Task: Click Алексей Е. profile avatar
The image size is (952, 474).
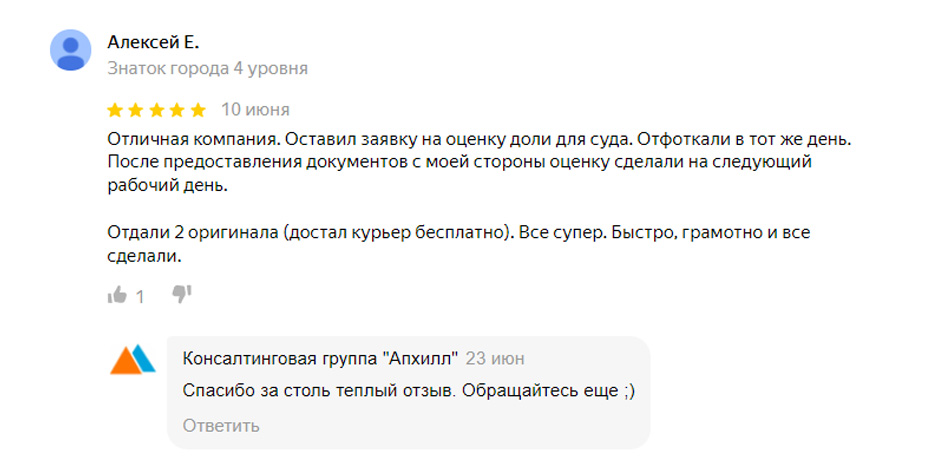Action: click(x=71, y=50)
